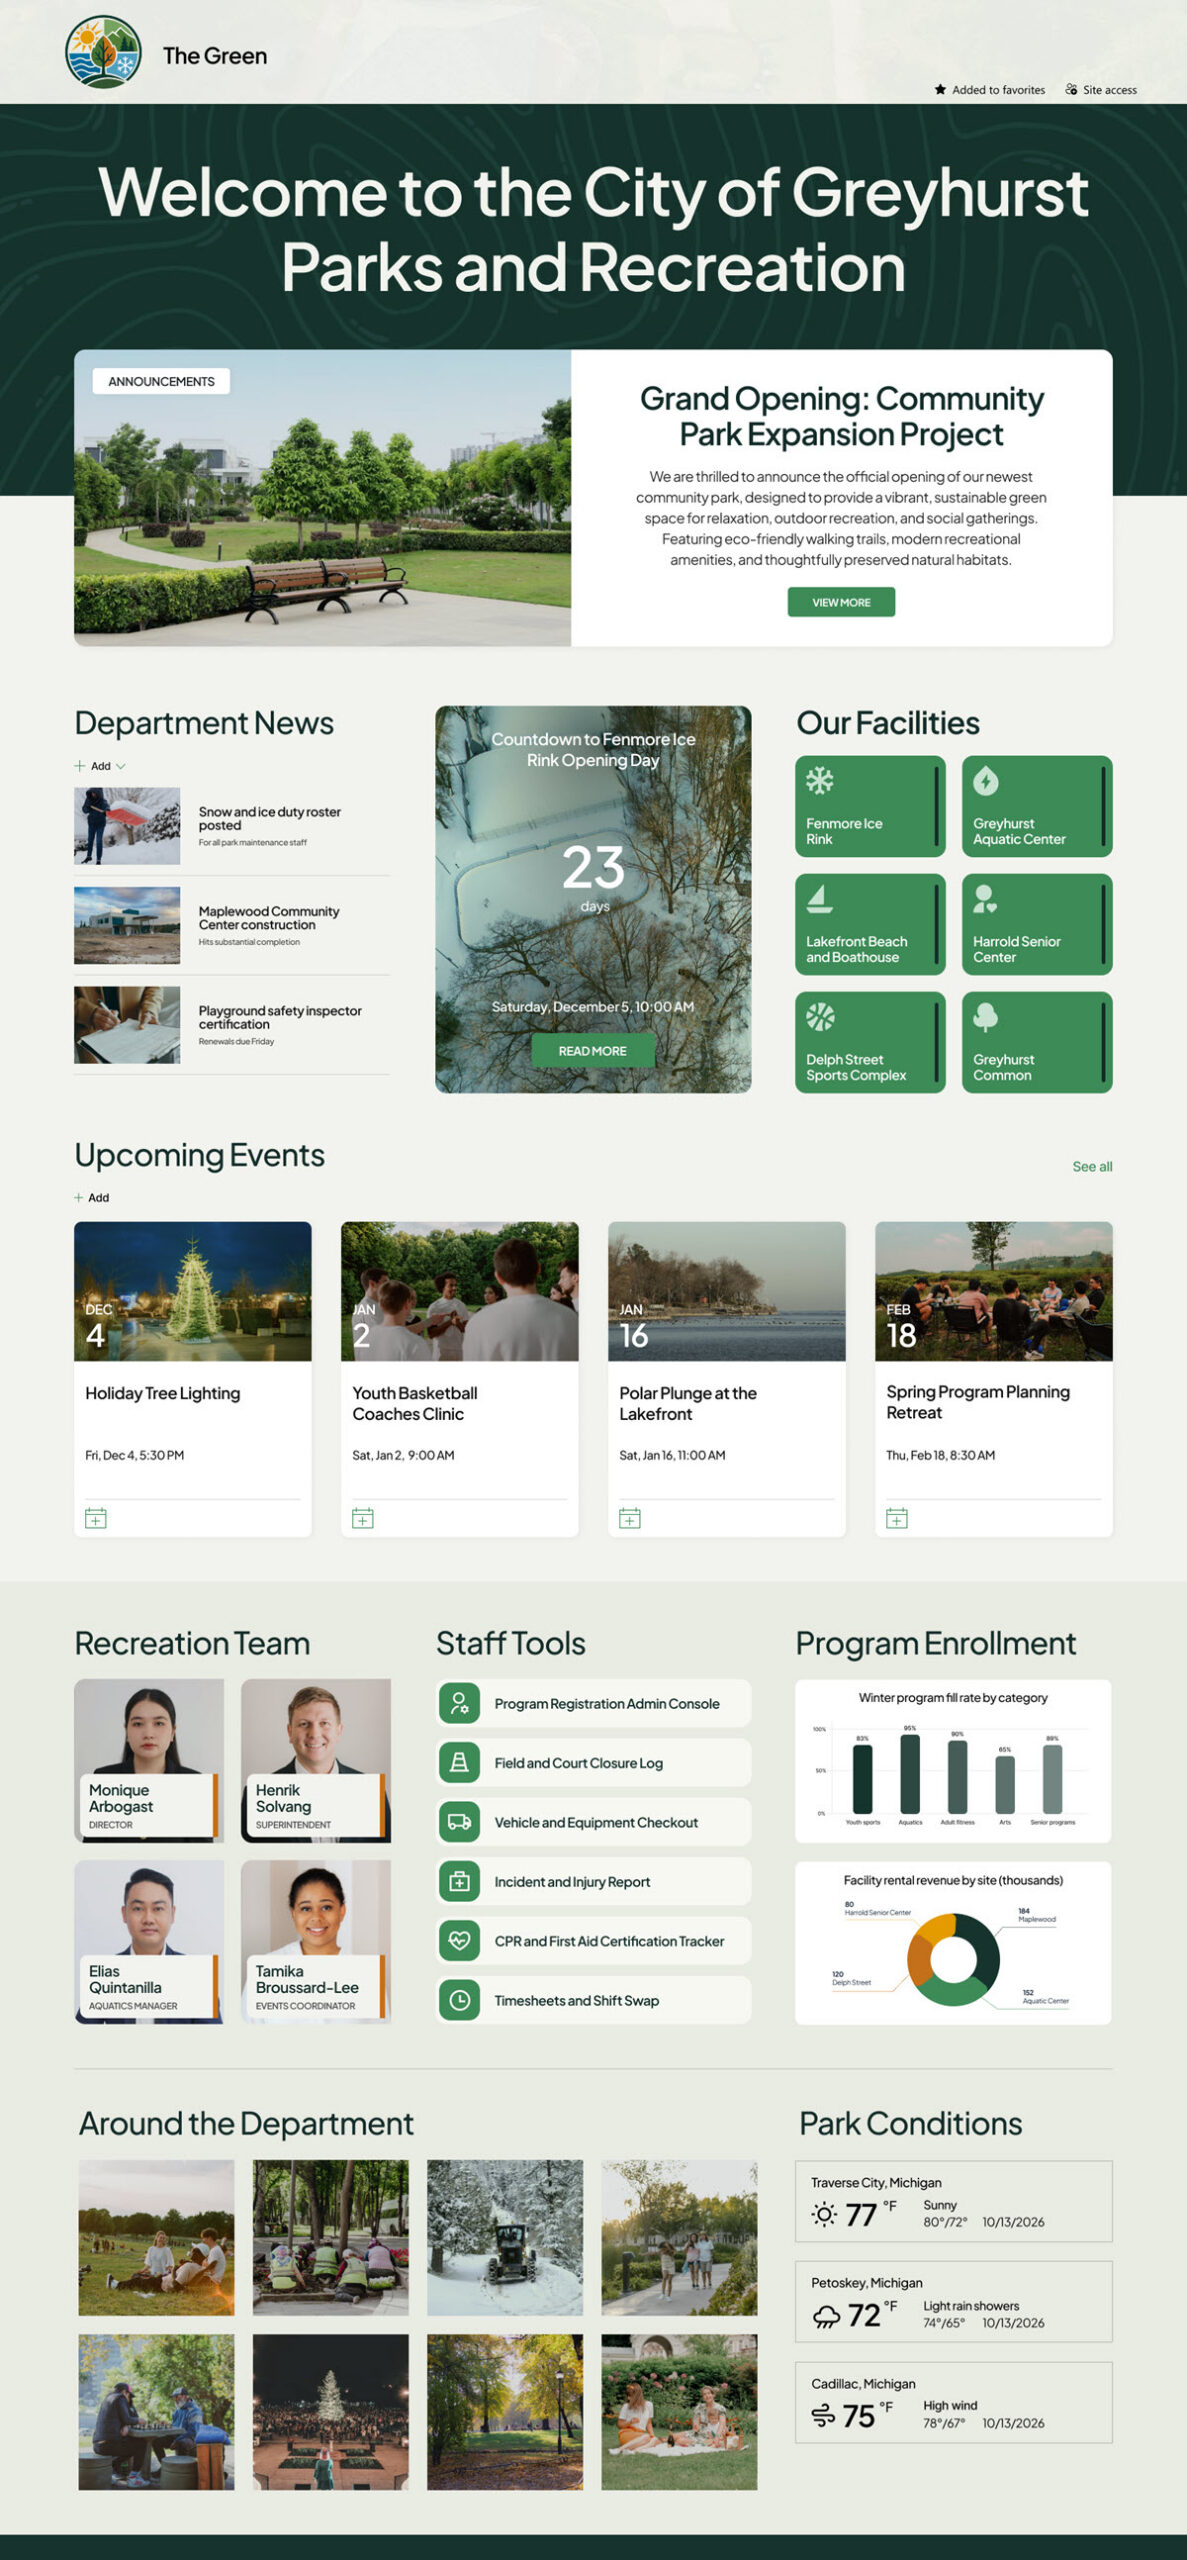Click the Greyhurst Aquatic Center droplet icon
This screenshot has width=1187, height=2560.
(x=986, y=781)
